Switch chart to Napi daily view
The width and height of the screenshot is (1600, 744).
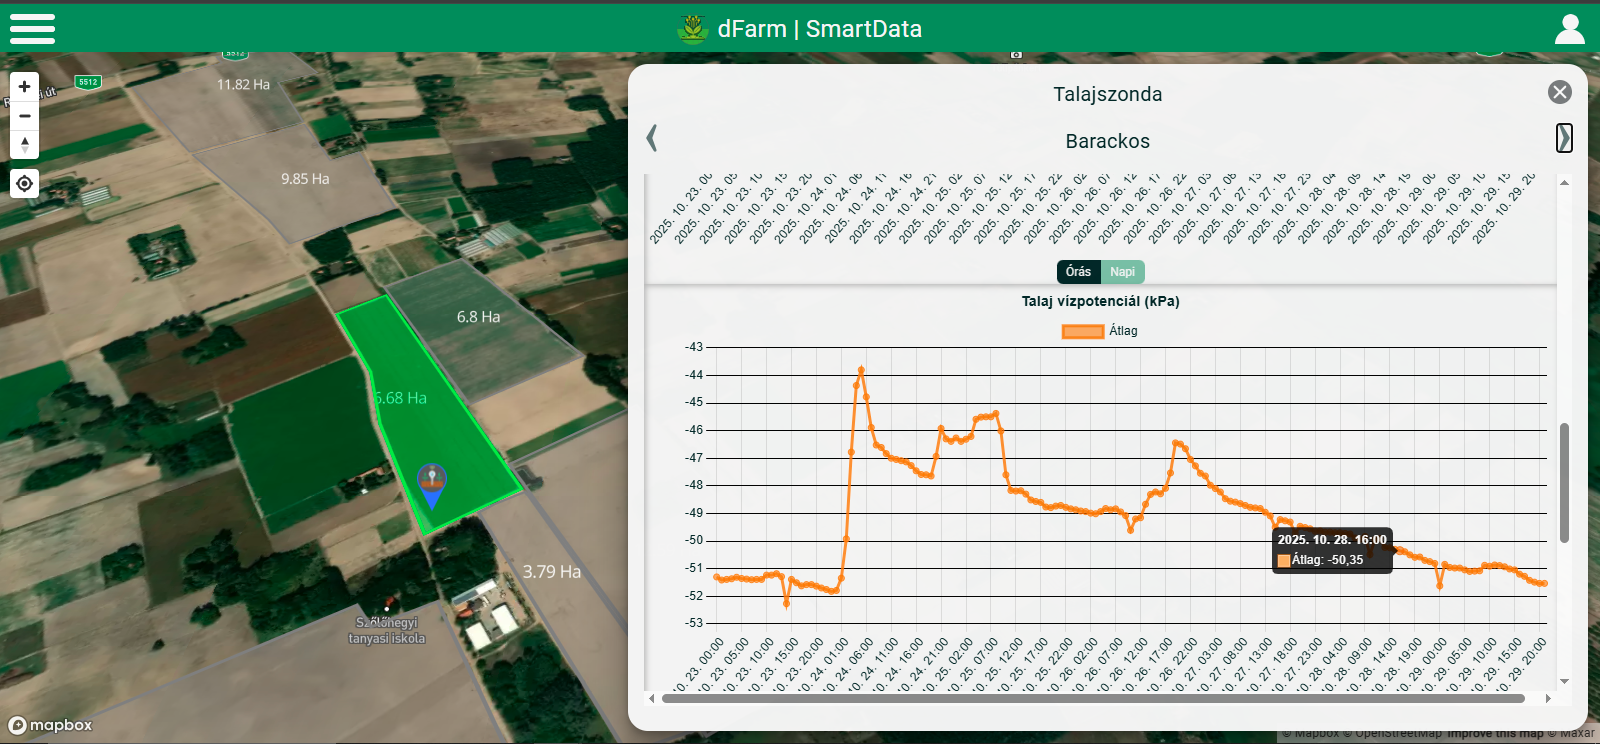pos(1122,272)
